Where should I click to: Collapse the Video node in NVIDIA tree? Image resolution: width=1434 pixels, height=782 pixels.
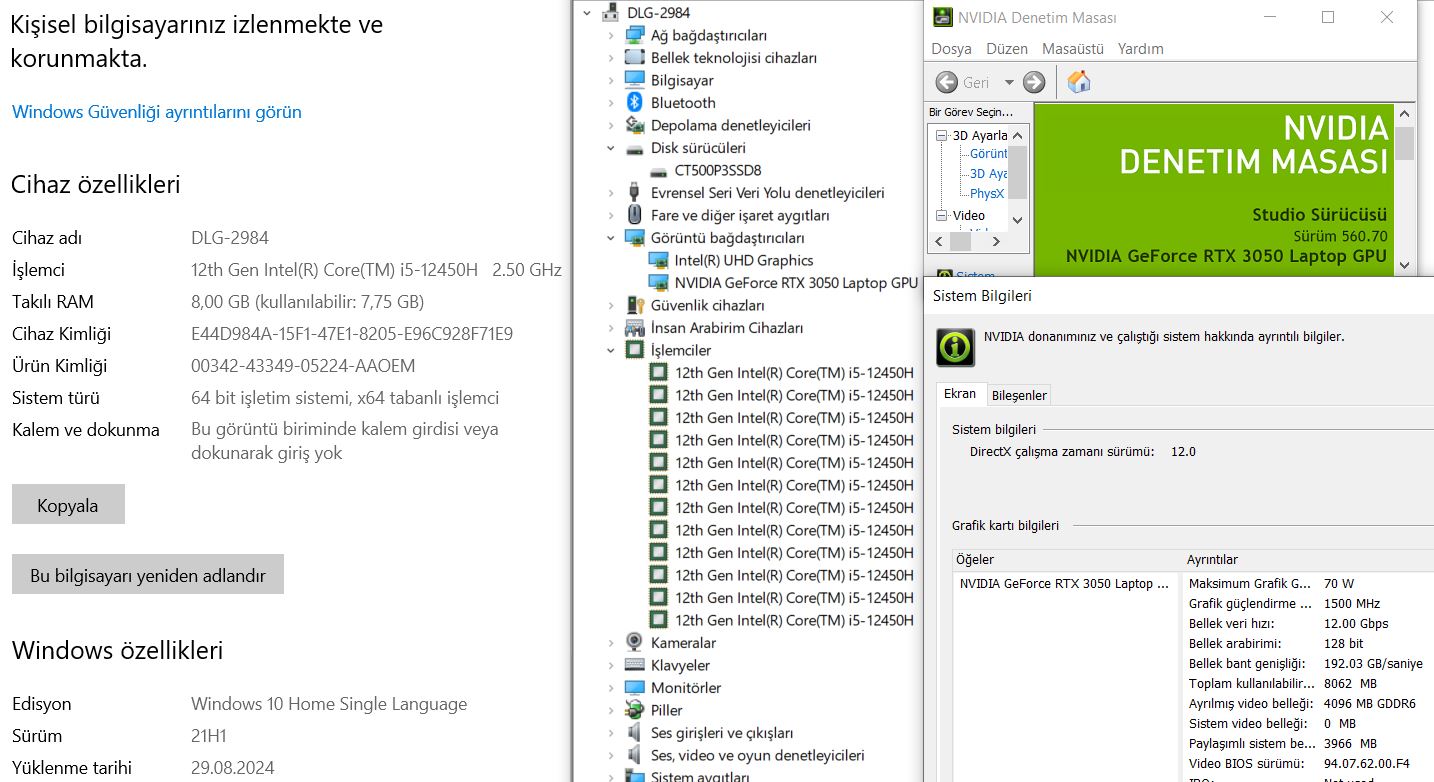(942, 215)
